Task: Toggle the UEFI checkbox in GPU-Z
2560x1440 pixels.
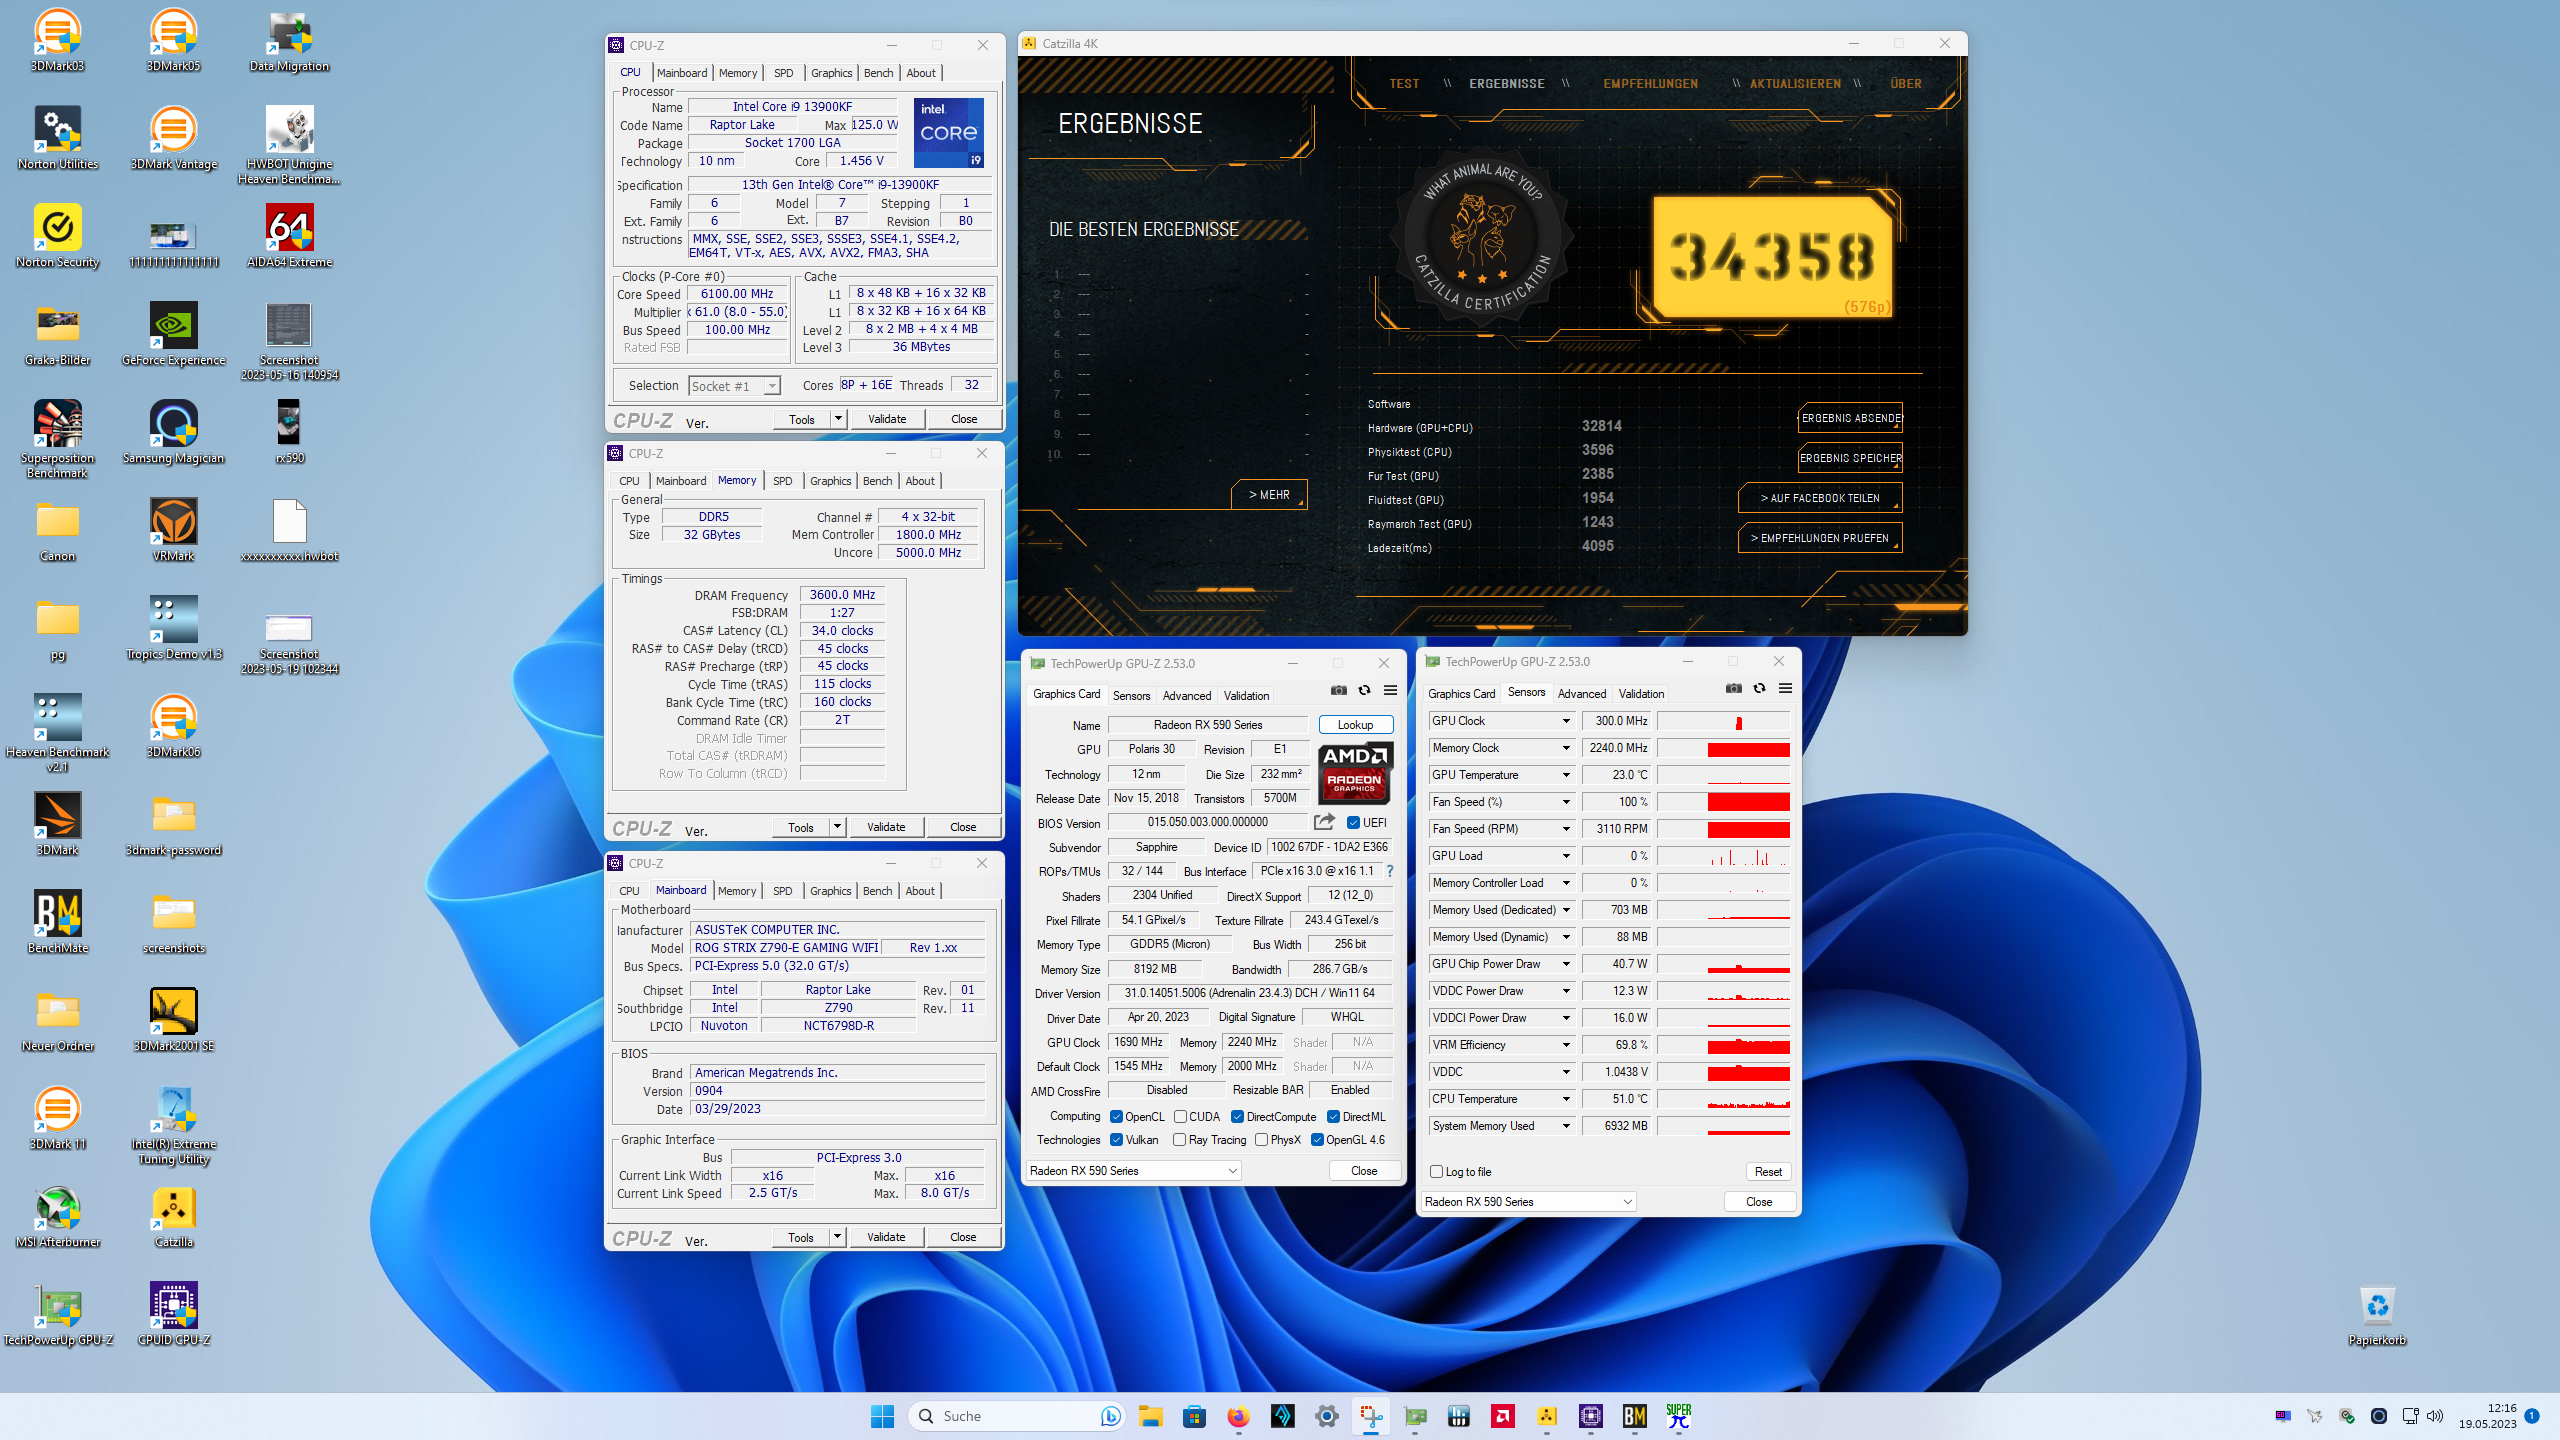Action: click(x=1353, y=823)
